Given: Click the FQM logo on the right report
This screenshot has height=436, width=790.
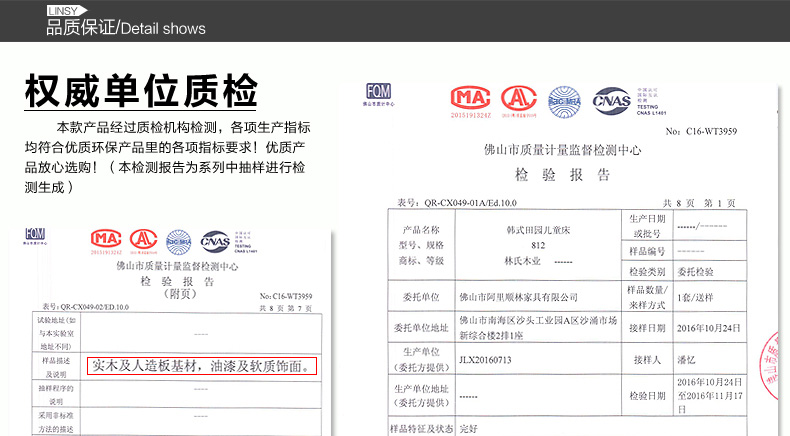Looking at the screenshot, I should click(378, 94).
